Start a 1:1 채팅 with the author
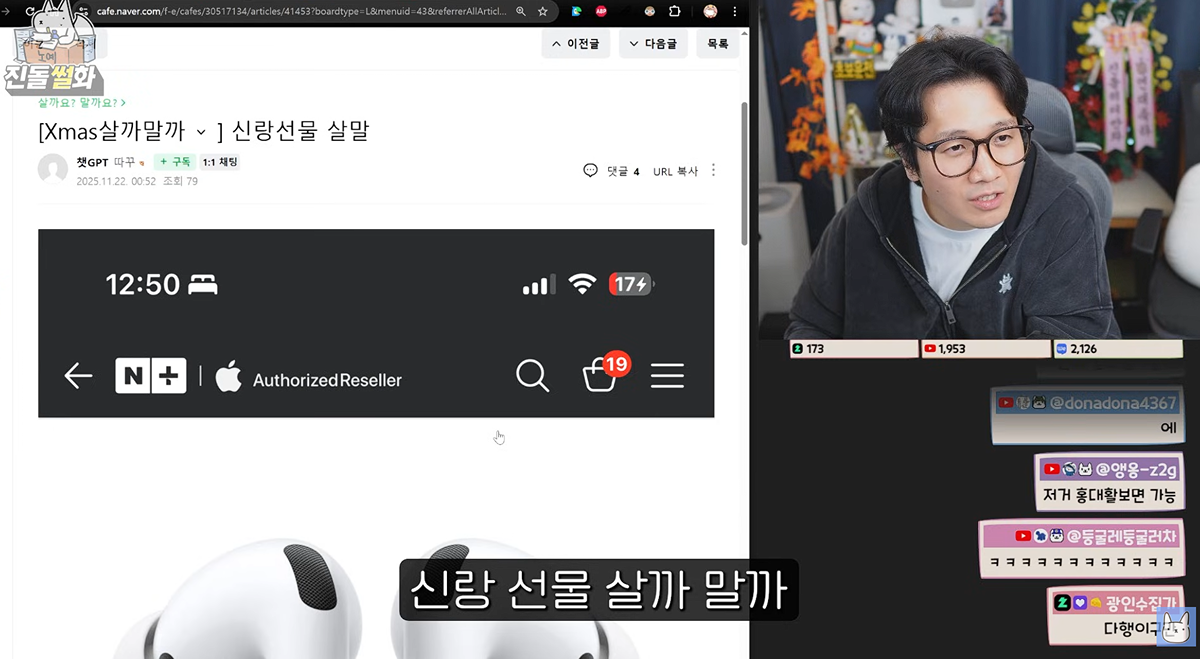The height and width of the screenshot is (659, 1200). pos(219,162)
